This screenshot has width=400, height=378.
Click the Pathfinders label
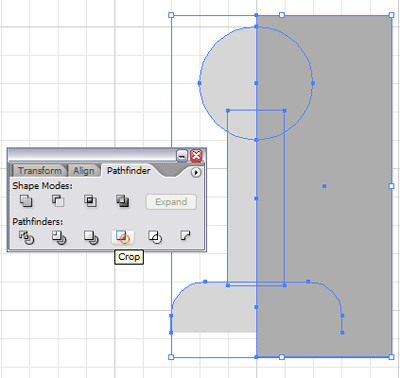(x=38, y=221)
